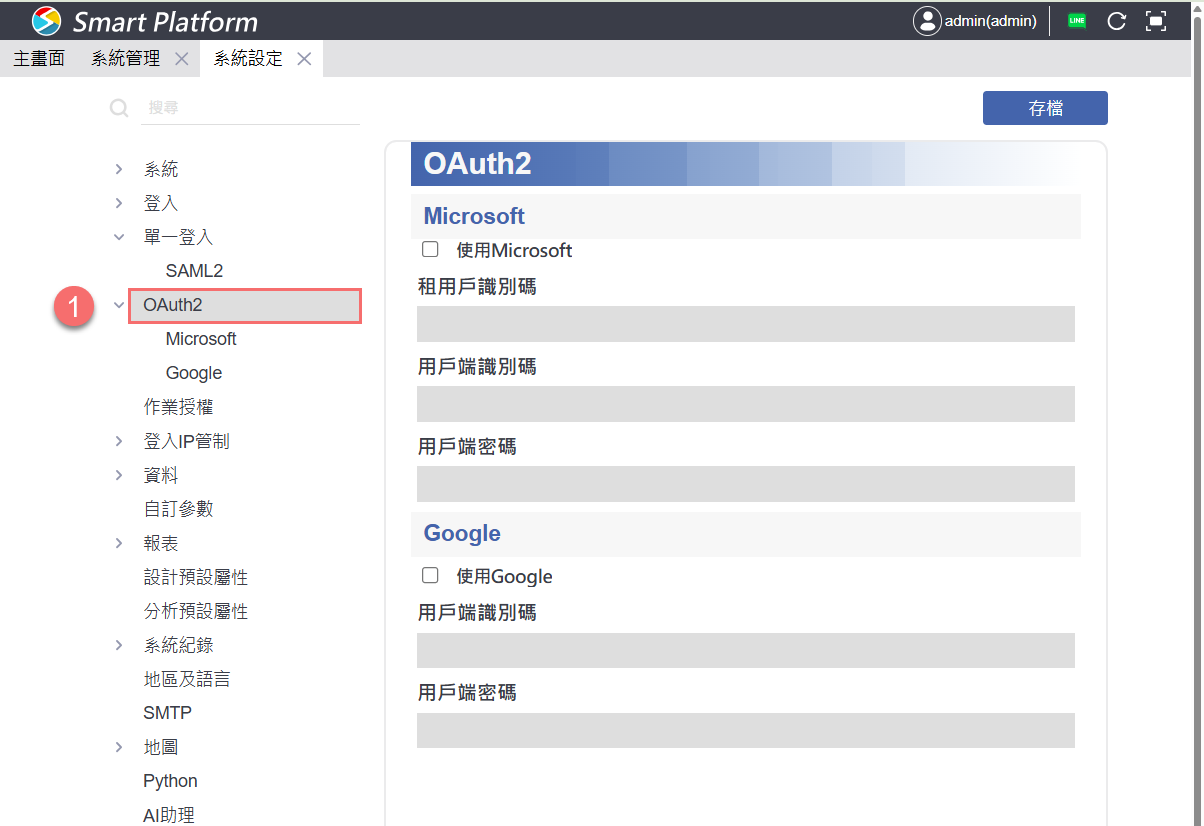Click the green LINE icon
1204x826 pixels.
[1076, 21]
